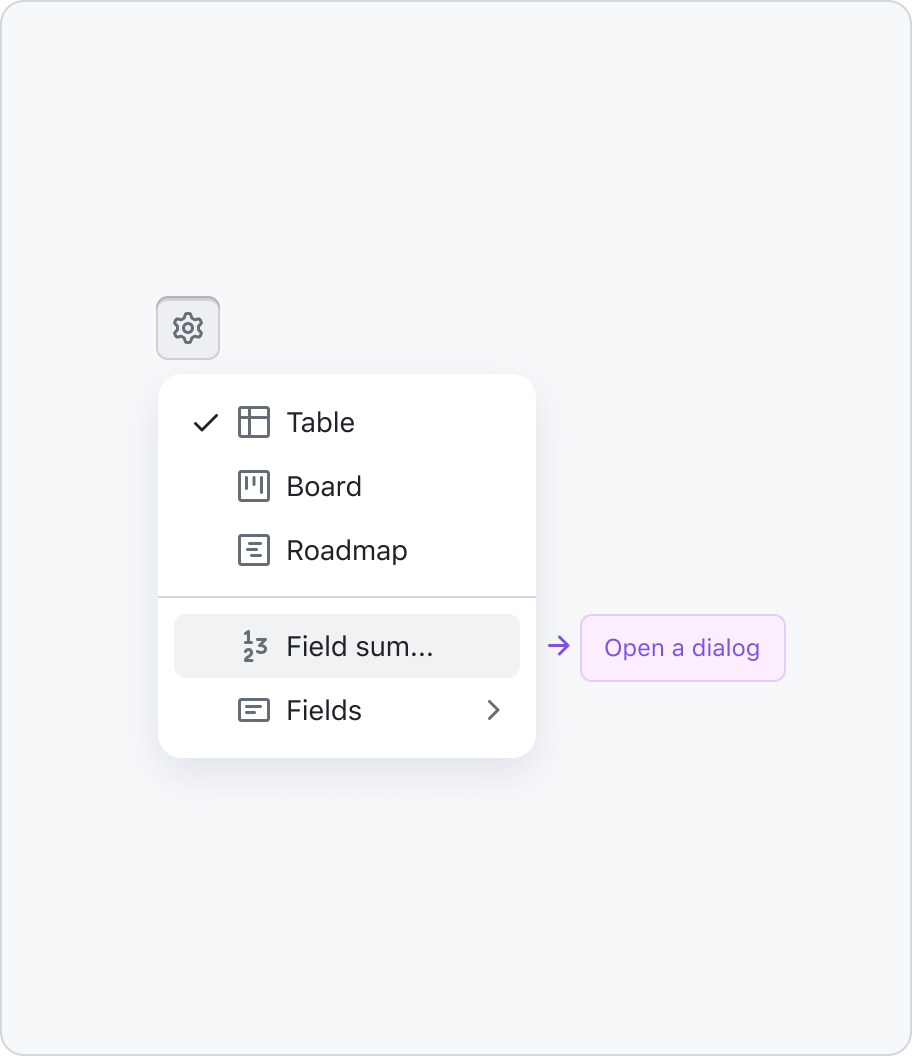Select the Roadmap view option
Viewport: 912px width, 1056px height.
point(347,550)
